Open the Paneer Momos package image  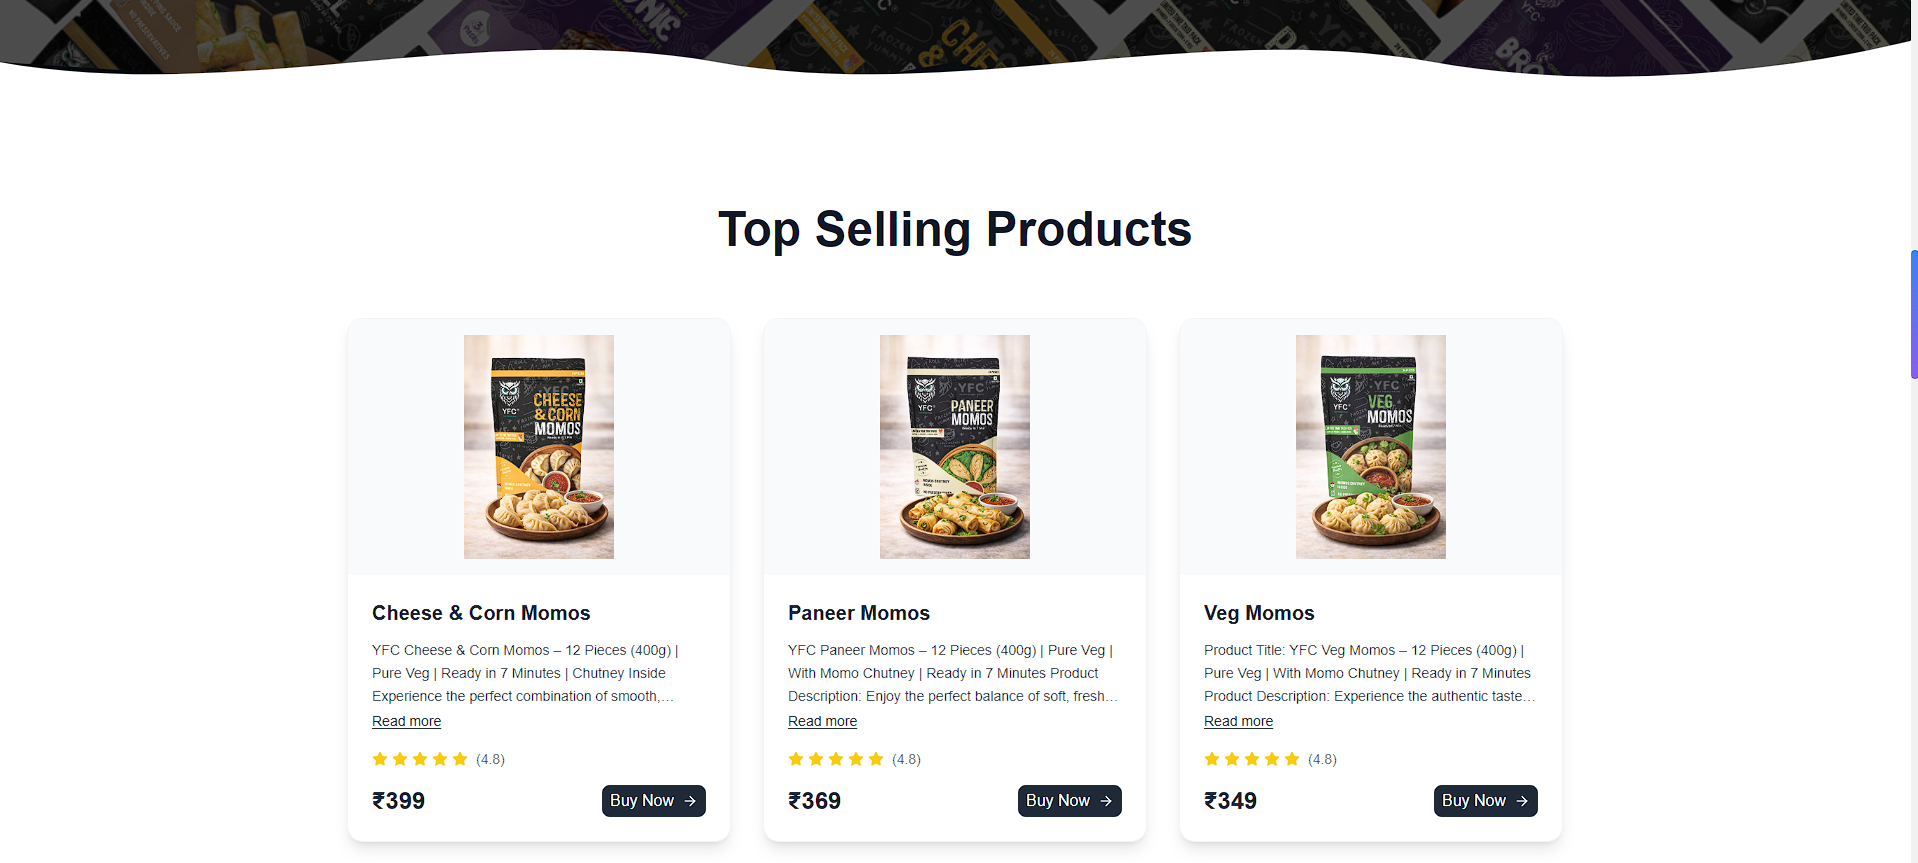(954, 446)
